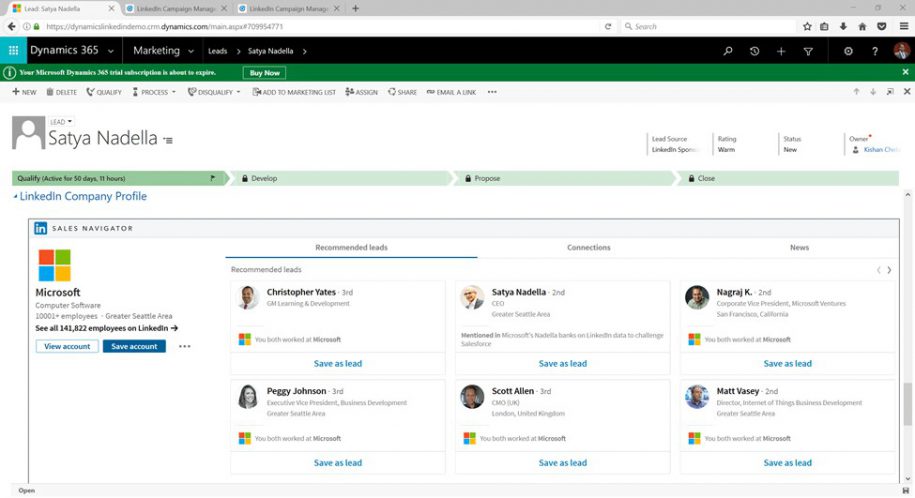Open recent items history icon
Viewport: 915px width, 498px height.
tap(754, 51)
